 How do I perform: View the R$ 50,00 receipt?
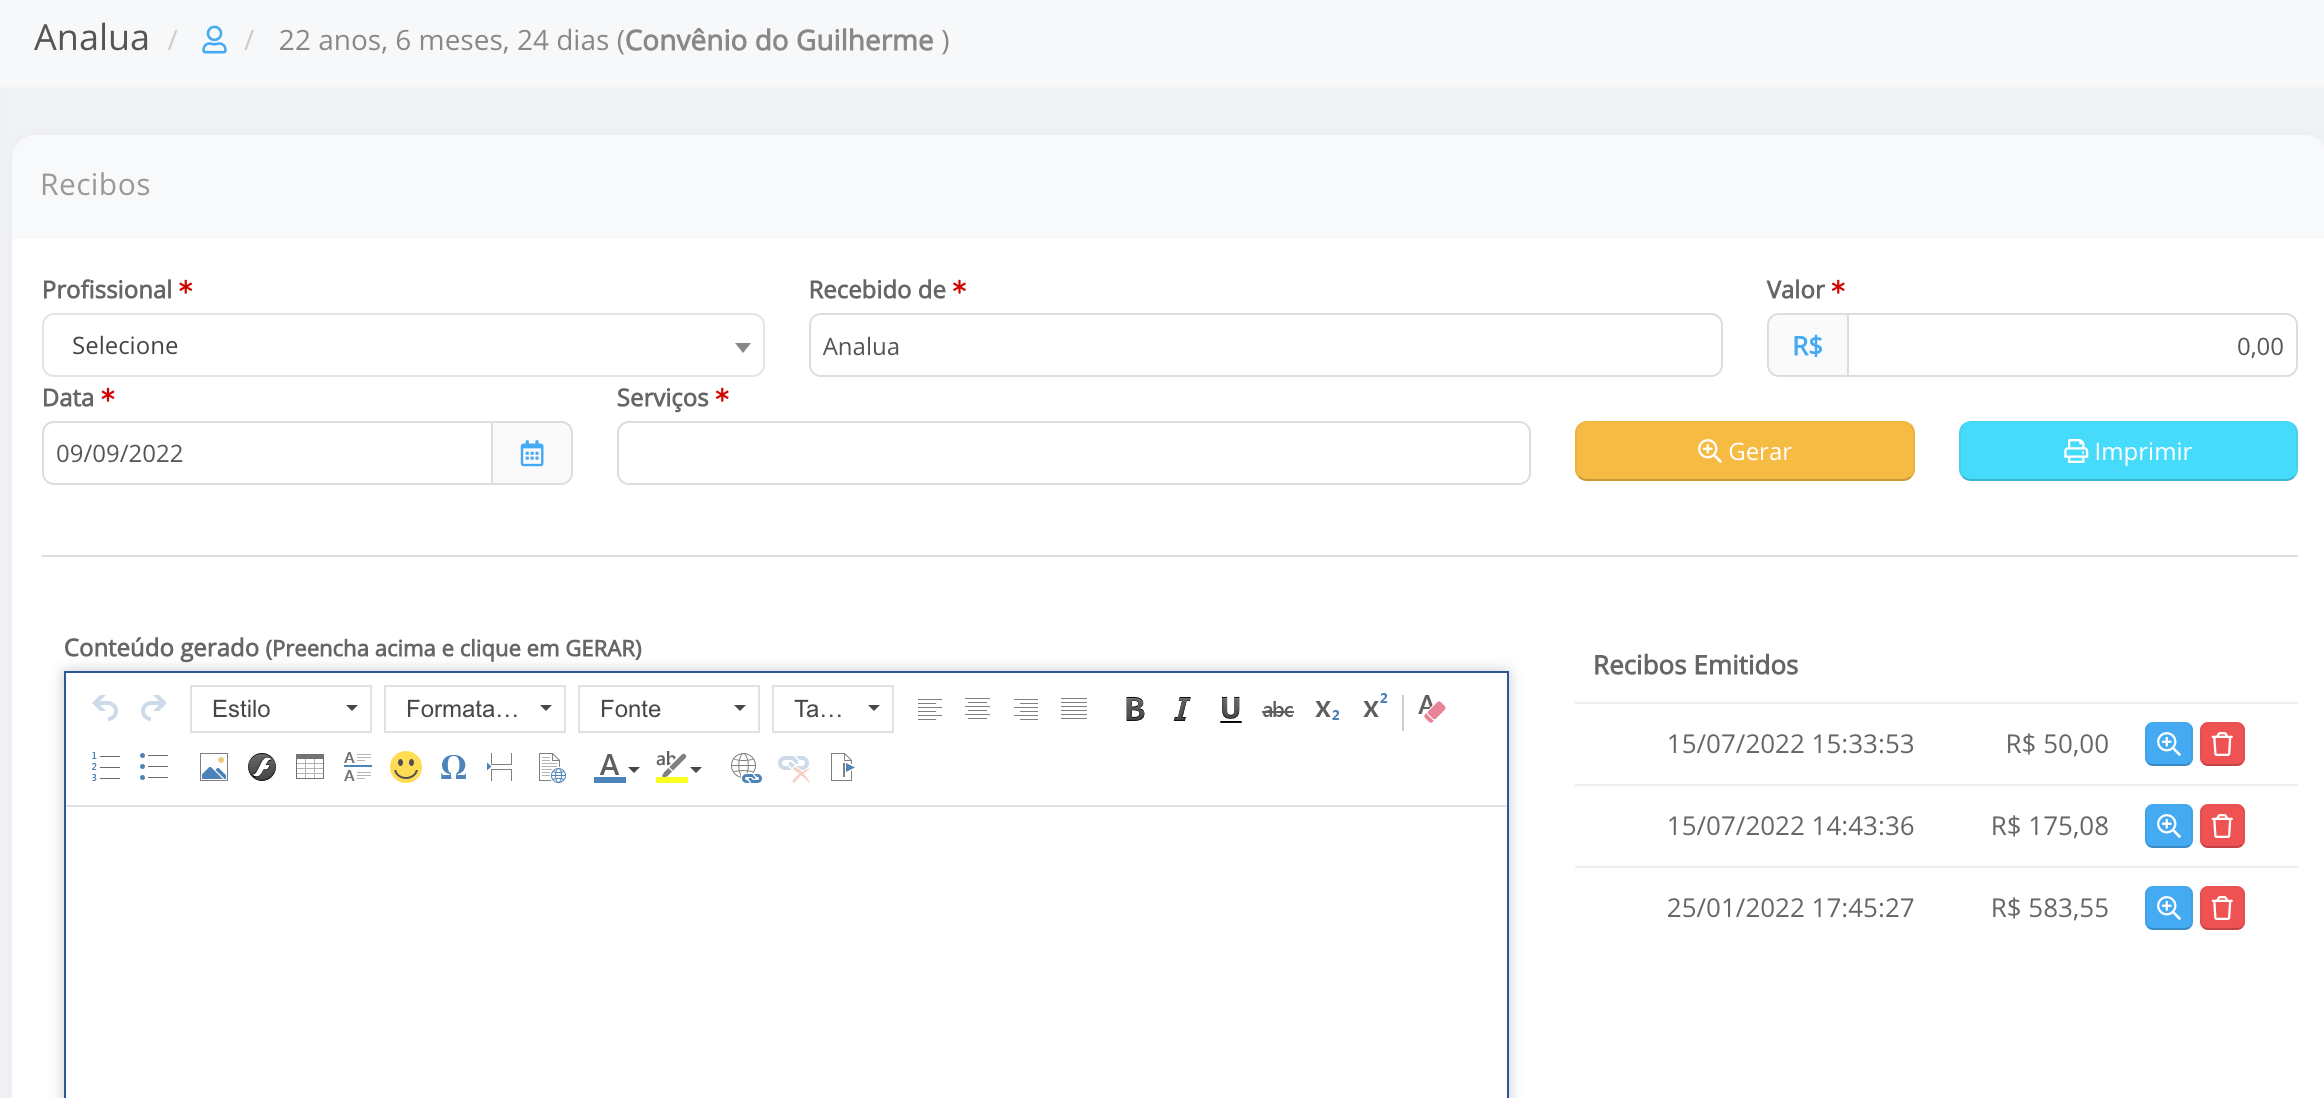pyautogui.click(x=2168, y=744)
